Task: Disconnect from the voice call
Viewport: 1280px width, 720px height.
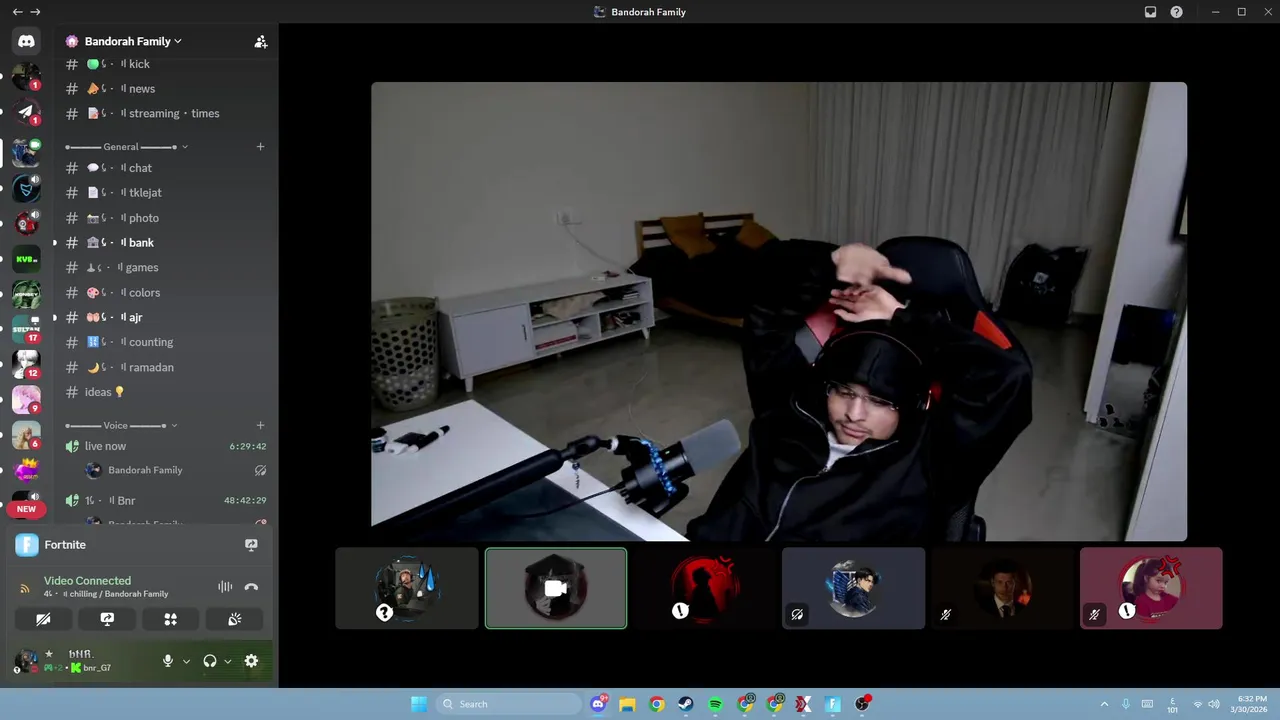Action: tap(251, 587)
